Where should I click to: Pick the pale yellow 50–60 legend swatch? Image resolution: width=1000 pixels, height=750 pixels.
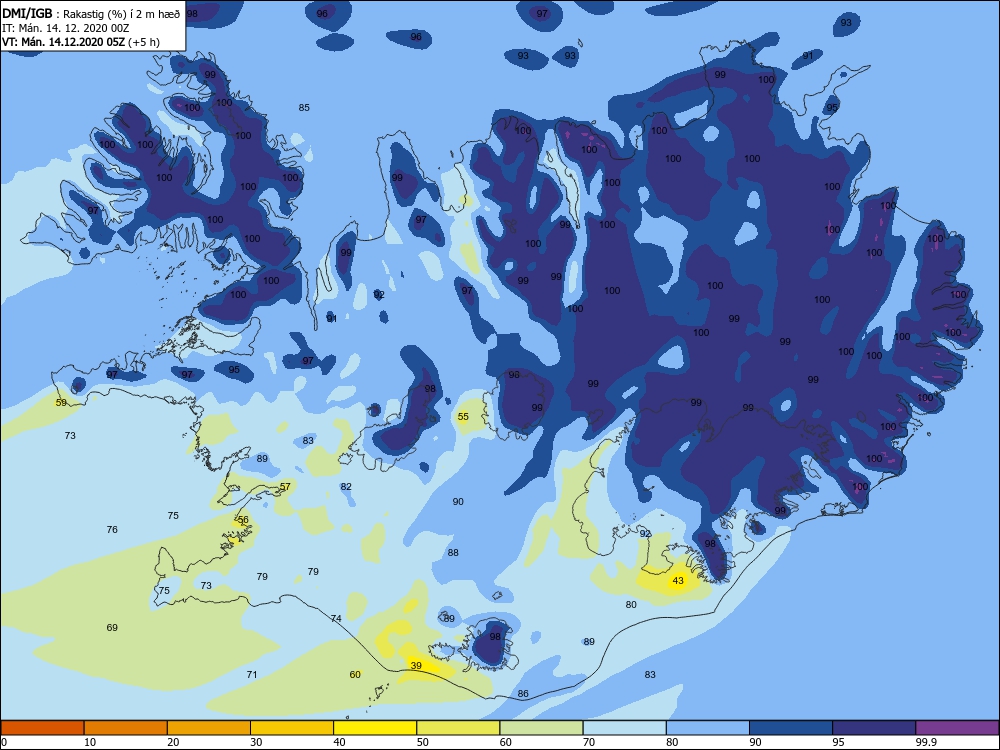[458, 728]
